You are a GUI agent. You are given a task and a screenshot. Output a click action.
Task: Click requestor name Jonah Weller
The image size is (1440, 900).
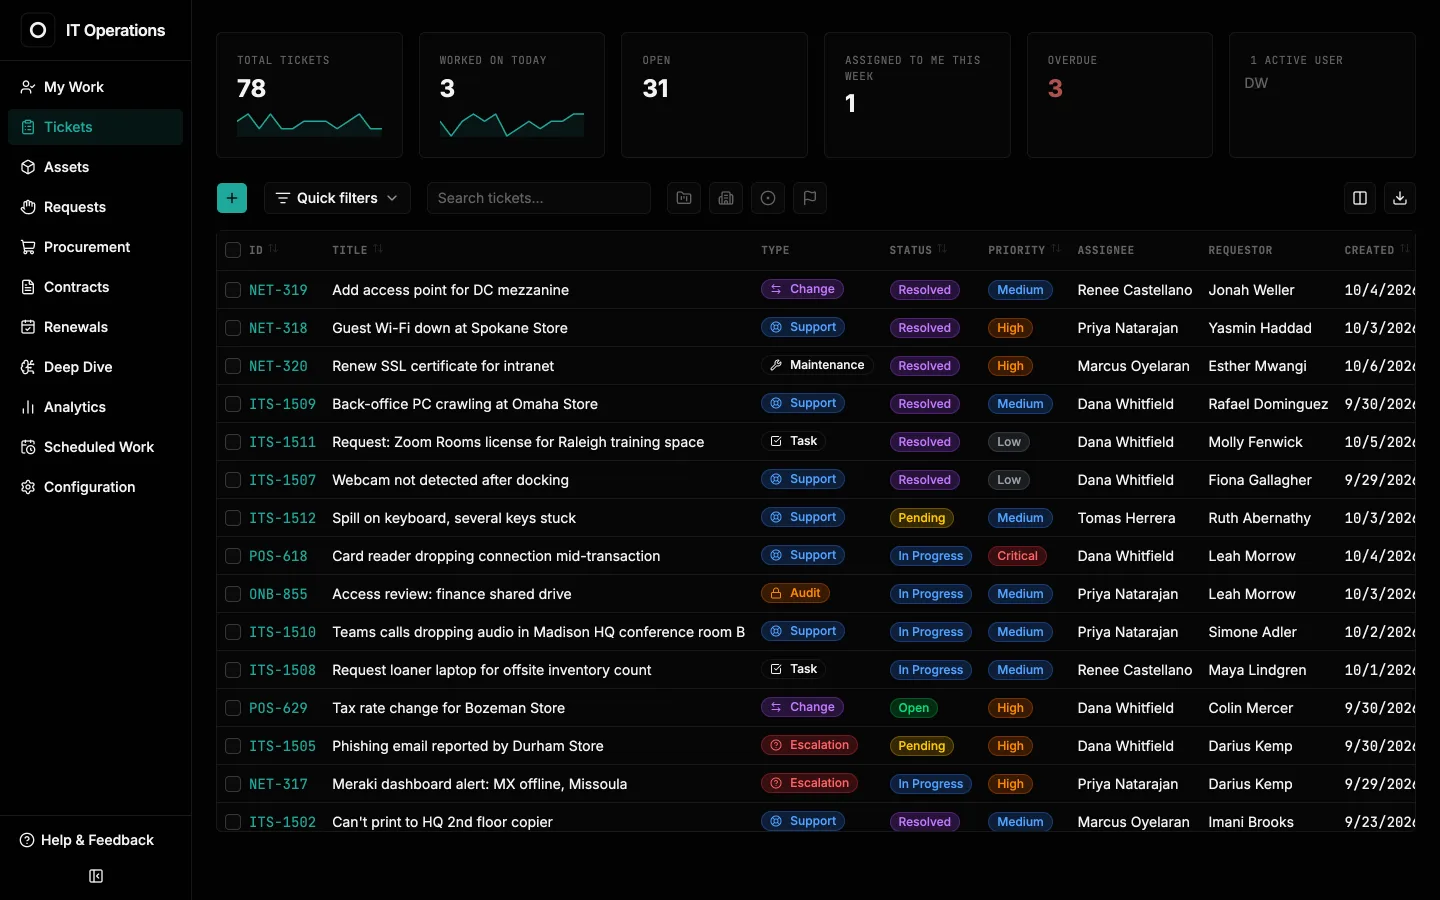(x=1251, y=290)
